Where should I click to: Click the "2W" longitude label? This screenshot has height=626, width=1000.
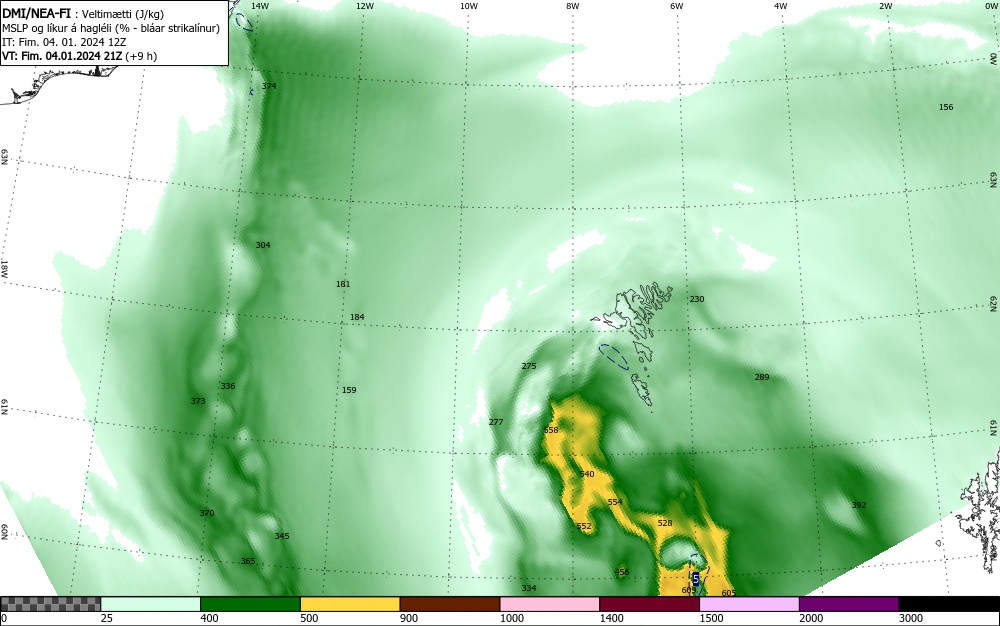[x=885, y=6]
